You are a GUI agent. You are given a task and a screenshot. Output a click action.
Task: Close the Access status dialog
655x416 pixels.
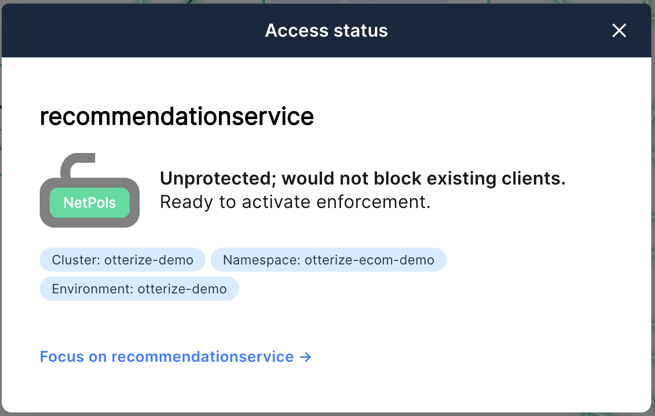619,30
